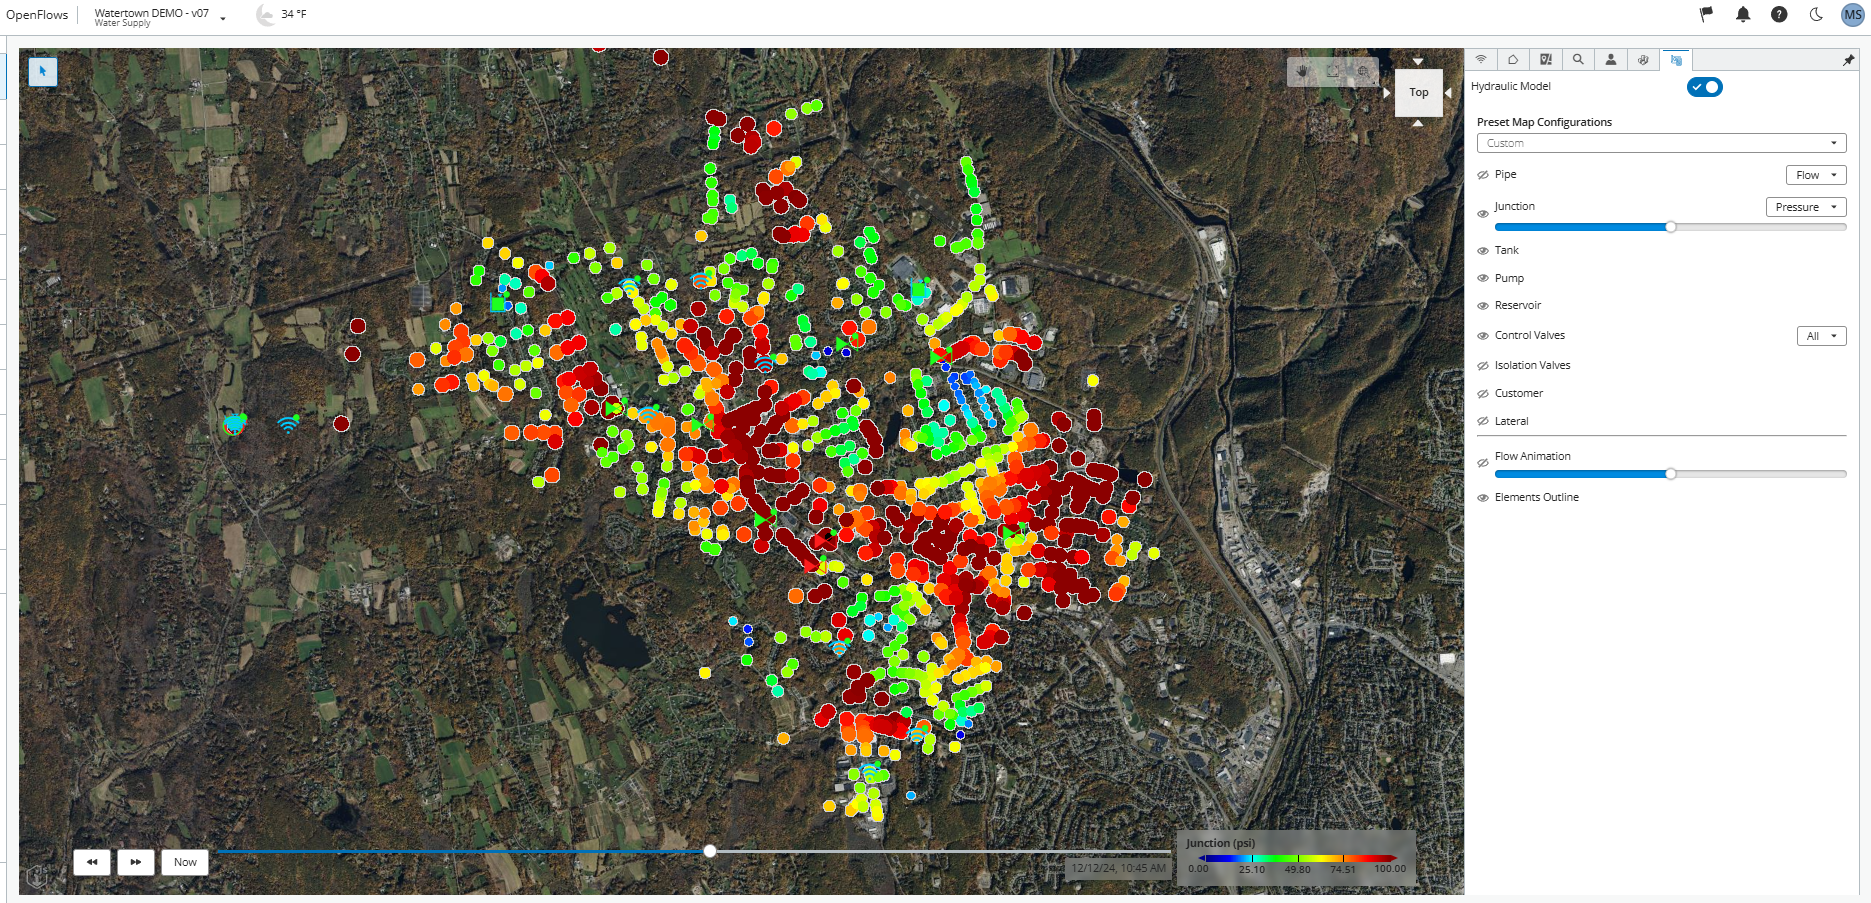Click the fit view frame tool
This screenshot has width=1871, height=903.
tap(1333, 72)
